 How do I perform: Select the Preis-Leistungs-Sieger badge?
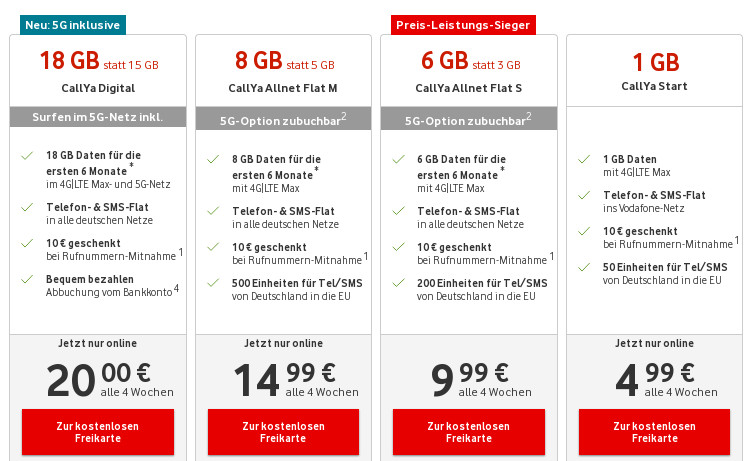click(463, 24)
